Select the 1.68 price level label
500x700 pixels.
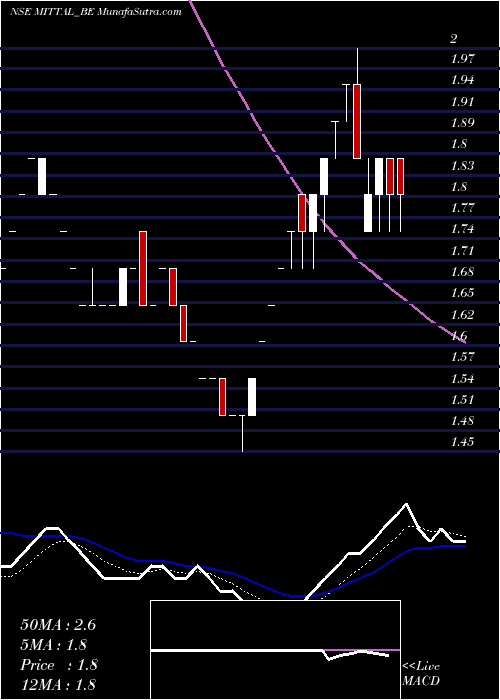click(x=462, y=272)
